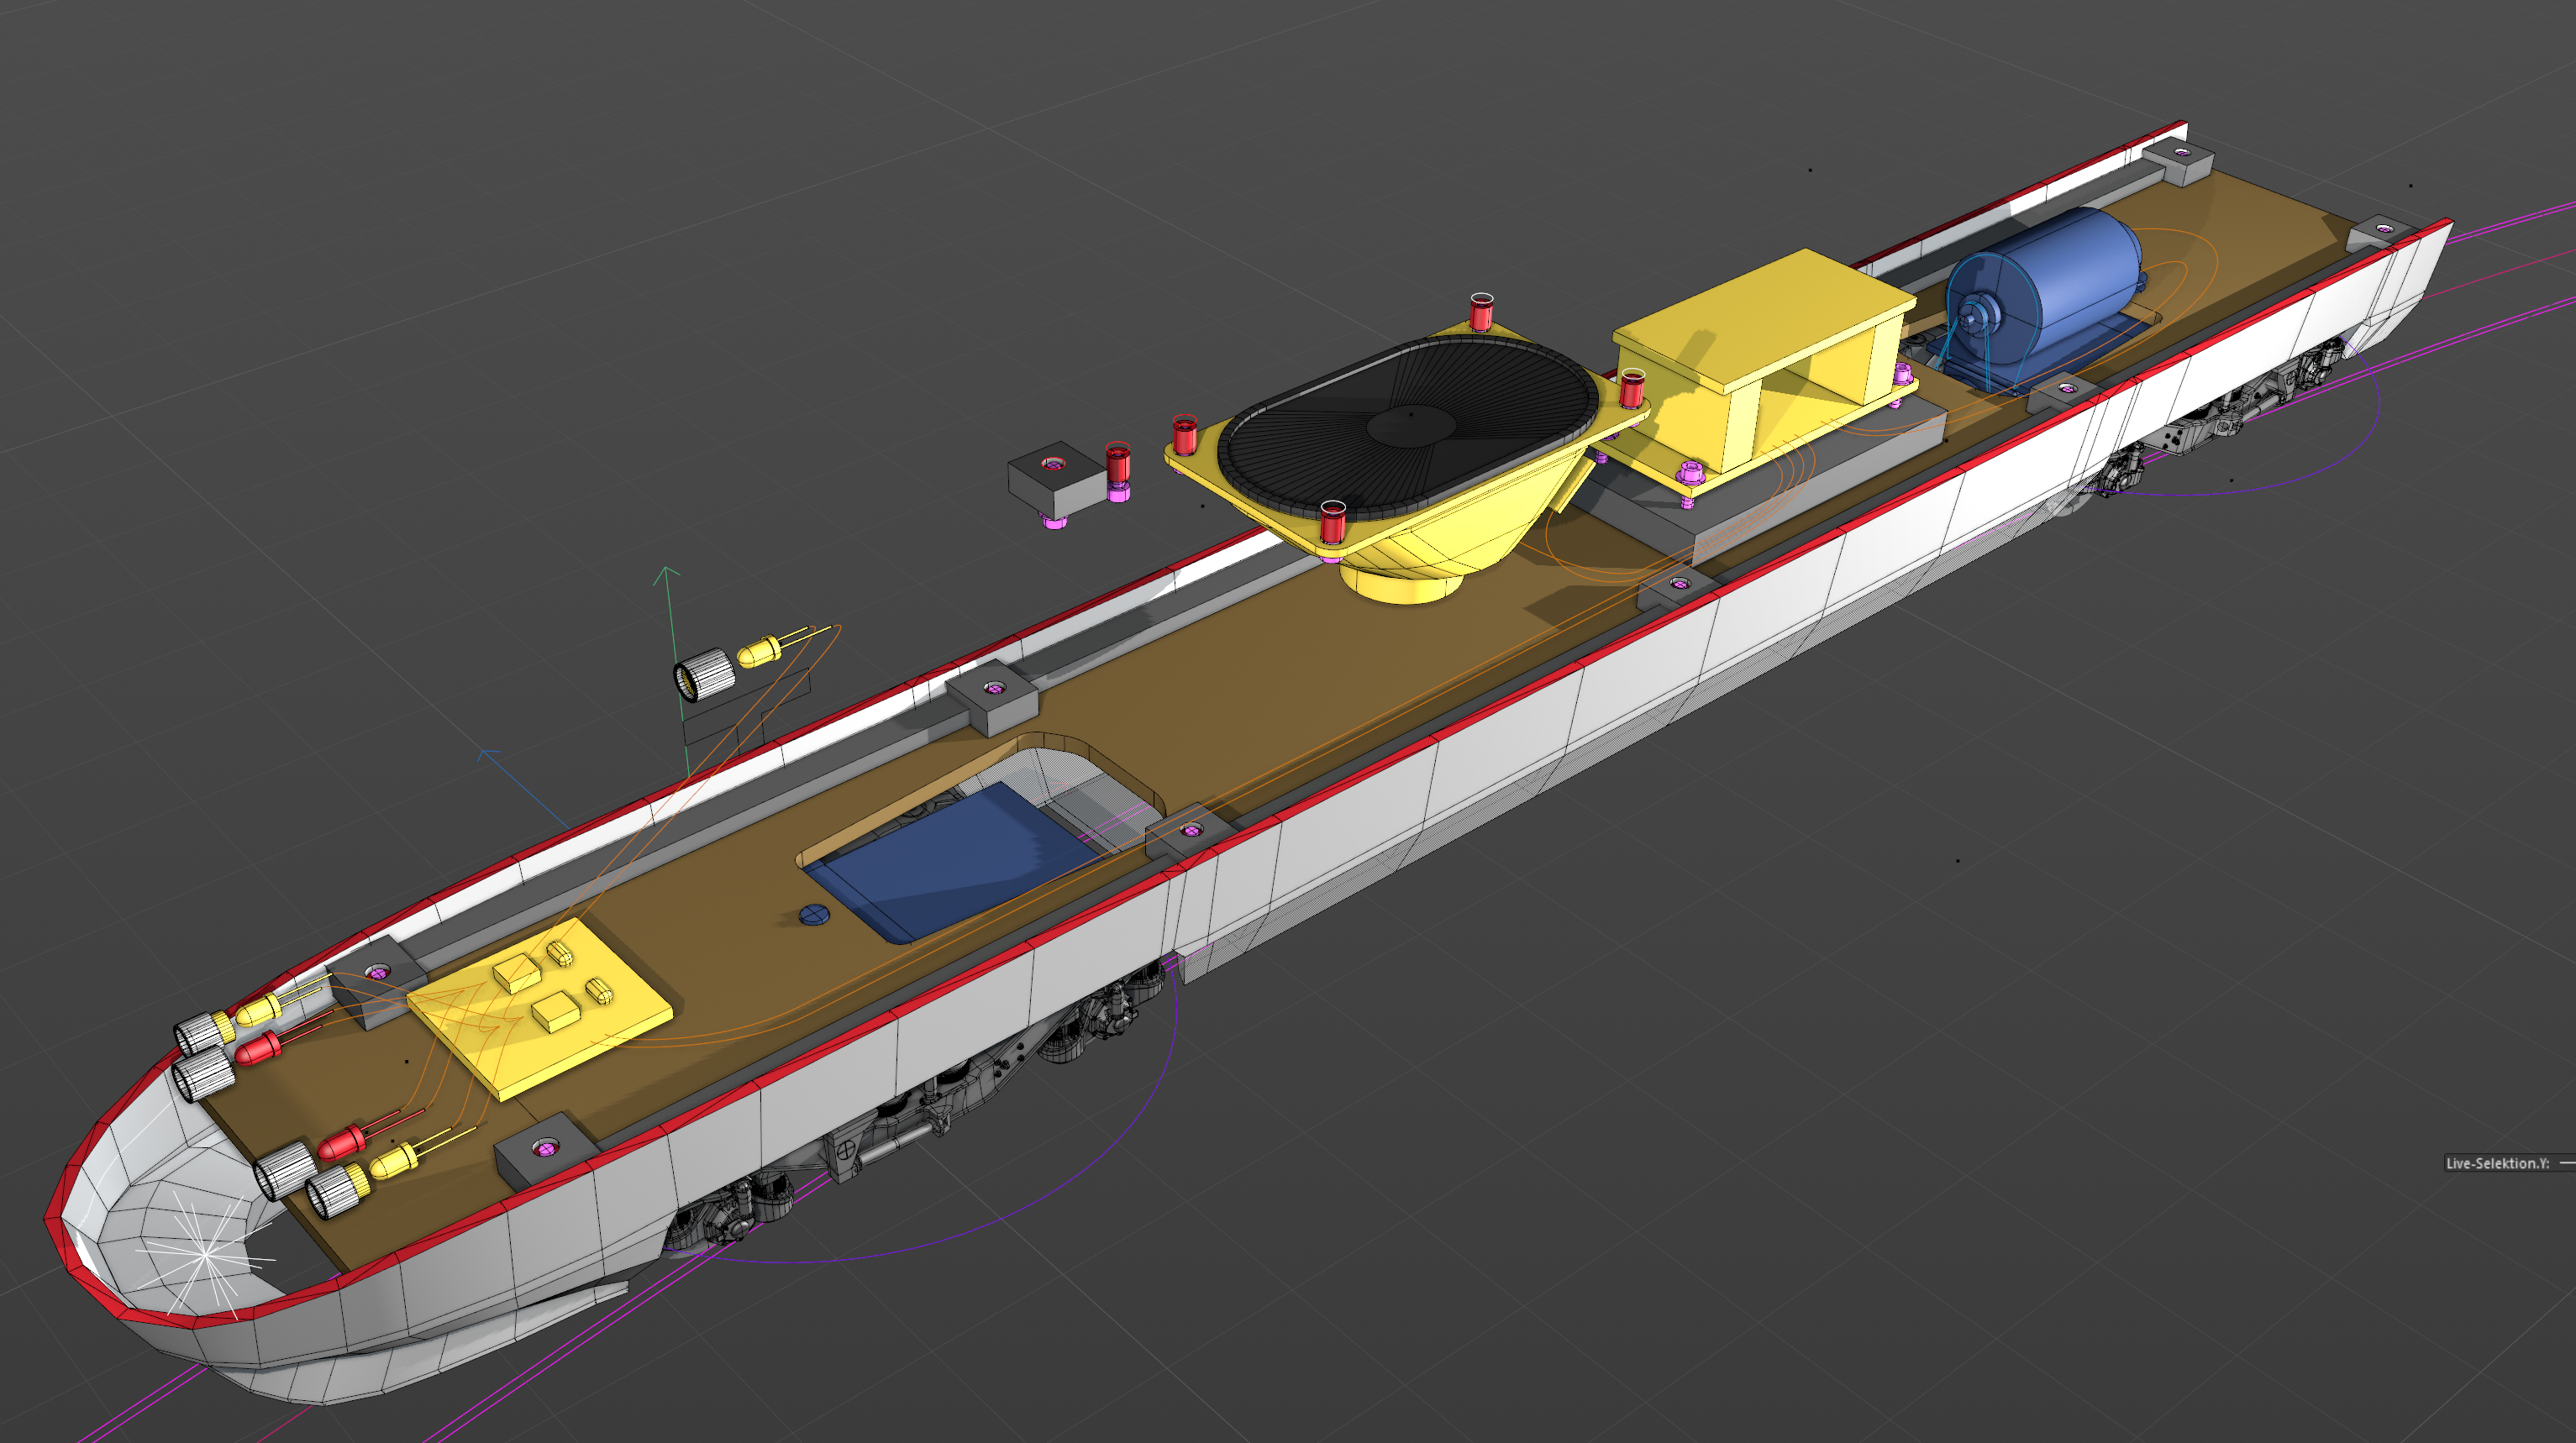Click the small blue circle on the floor plate

point(814,914)
